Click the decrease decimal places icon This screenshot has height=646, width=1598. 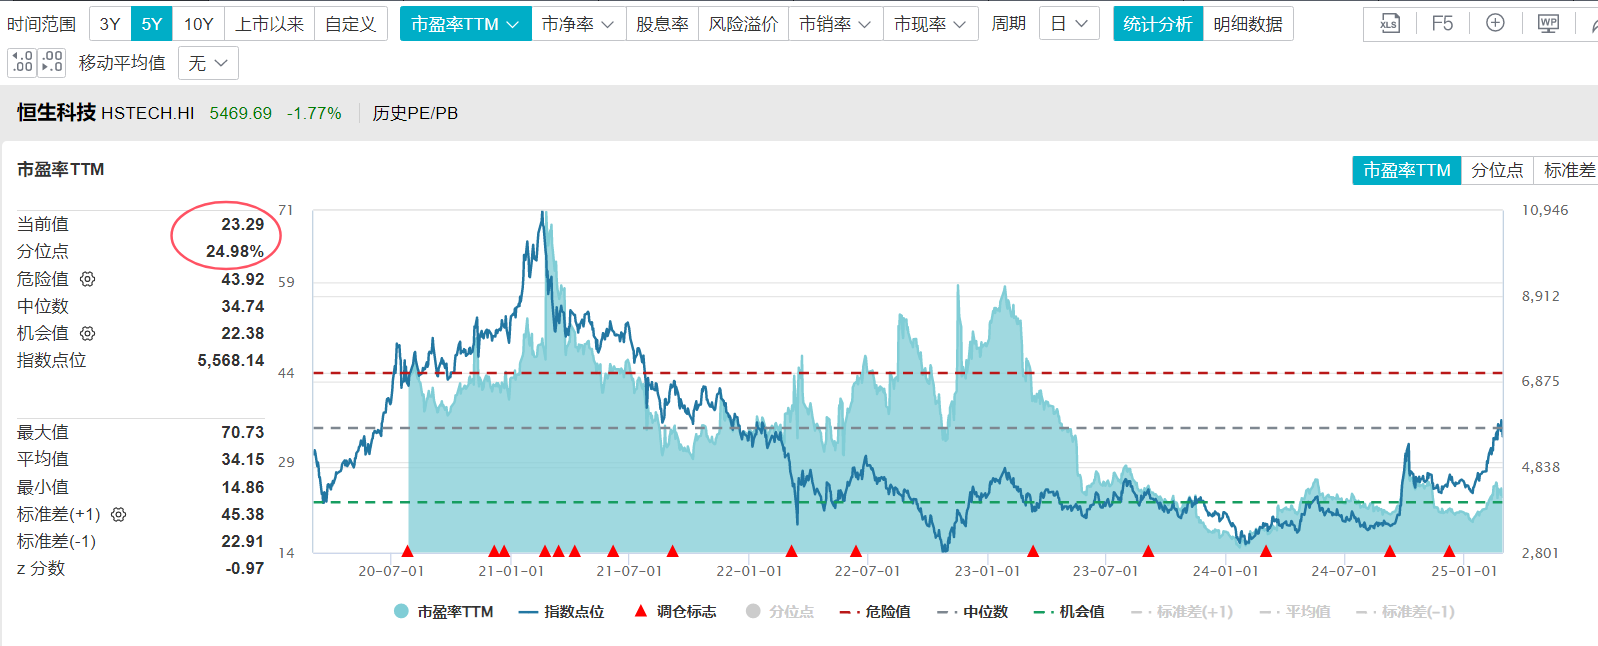click(x=53, y=63)
